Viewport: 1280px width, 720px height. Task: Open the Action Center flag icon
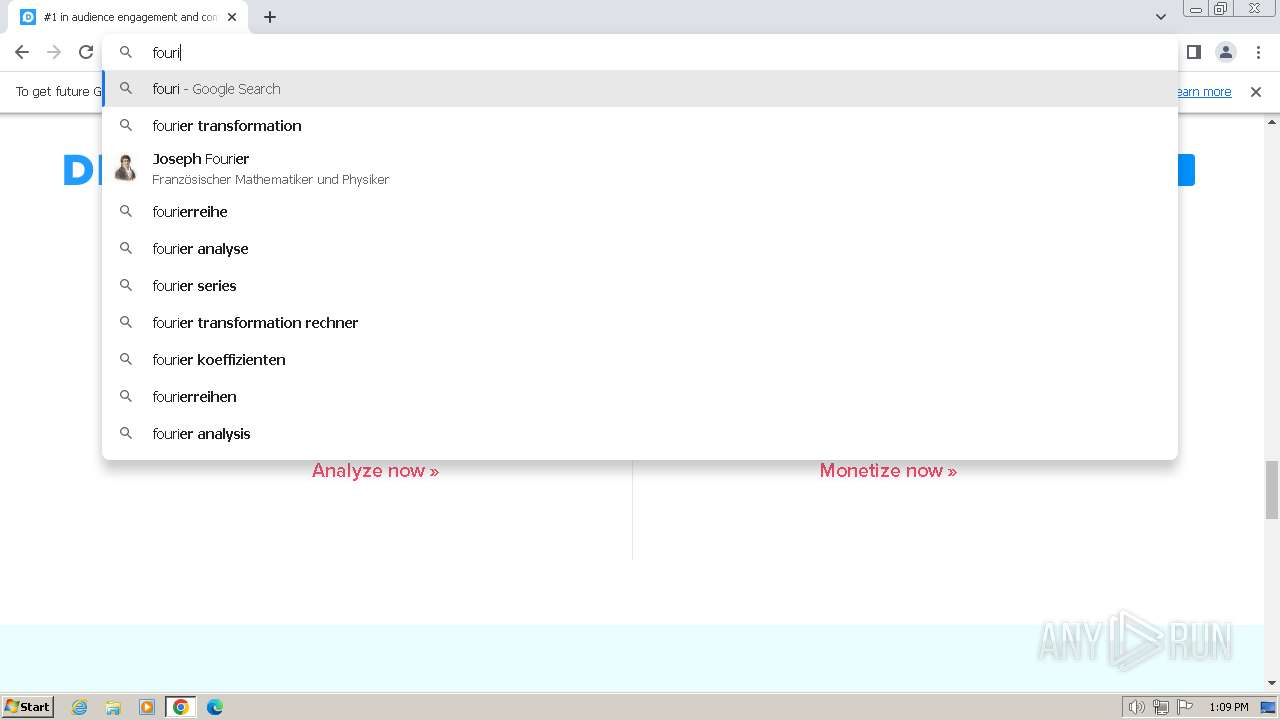click(1185, 707)
